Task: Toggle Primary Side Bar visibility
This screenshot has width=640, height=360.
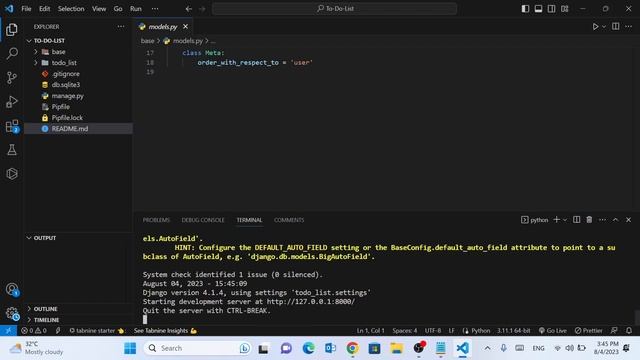Action: tap(525, 9)
